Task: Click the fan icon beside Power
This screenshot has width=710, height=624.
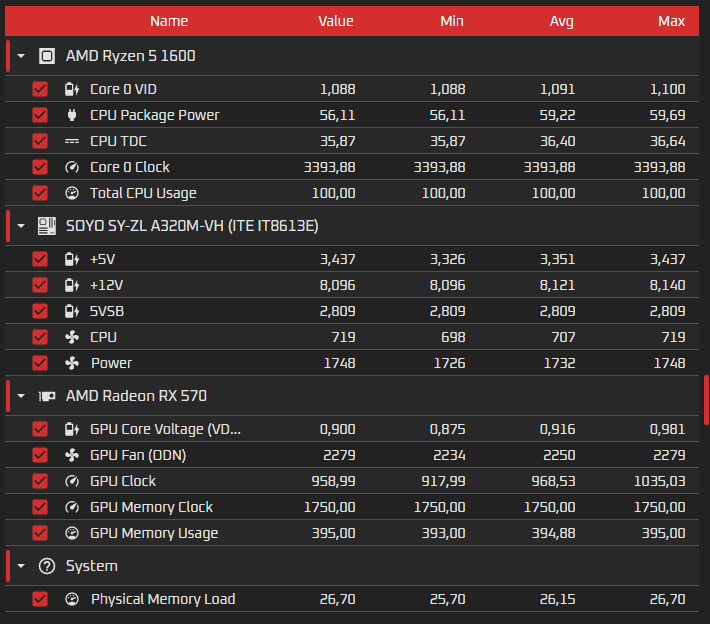Action: tap(72, 363)
